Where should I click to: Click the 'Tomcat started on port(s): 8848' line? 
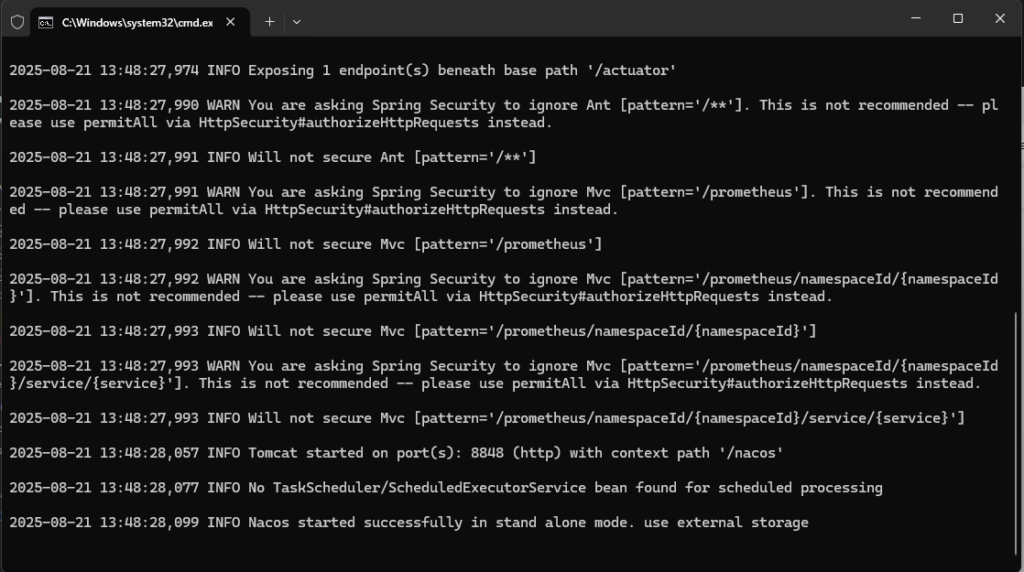(x=396, y=453)
